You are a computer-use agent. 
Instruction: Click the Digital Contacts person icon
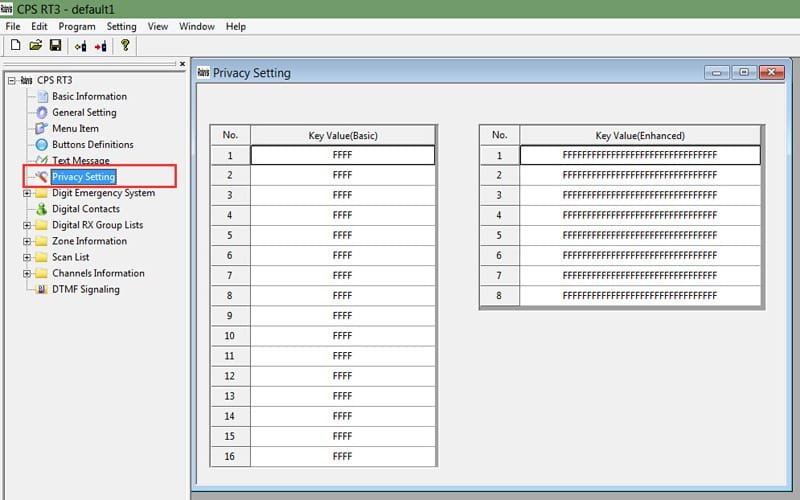click(x=42, y=209)
